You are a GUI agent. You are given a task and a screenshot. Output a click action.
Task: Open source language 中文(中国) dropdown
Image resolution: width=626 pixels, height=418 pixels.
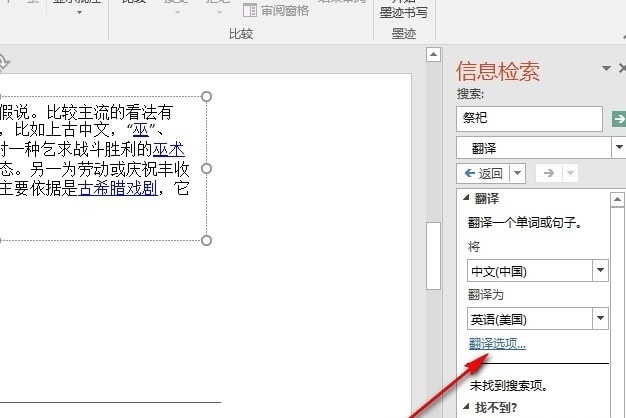[600, 271]
